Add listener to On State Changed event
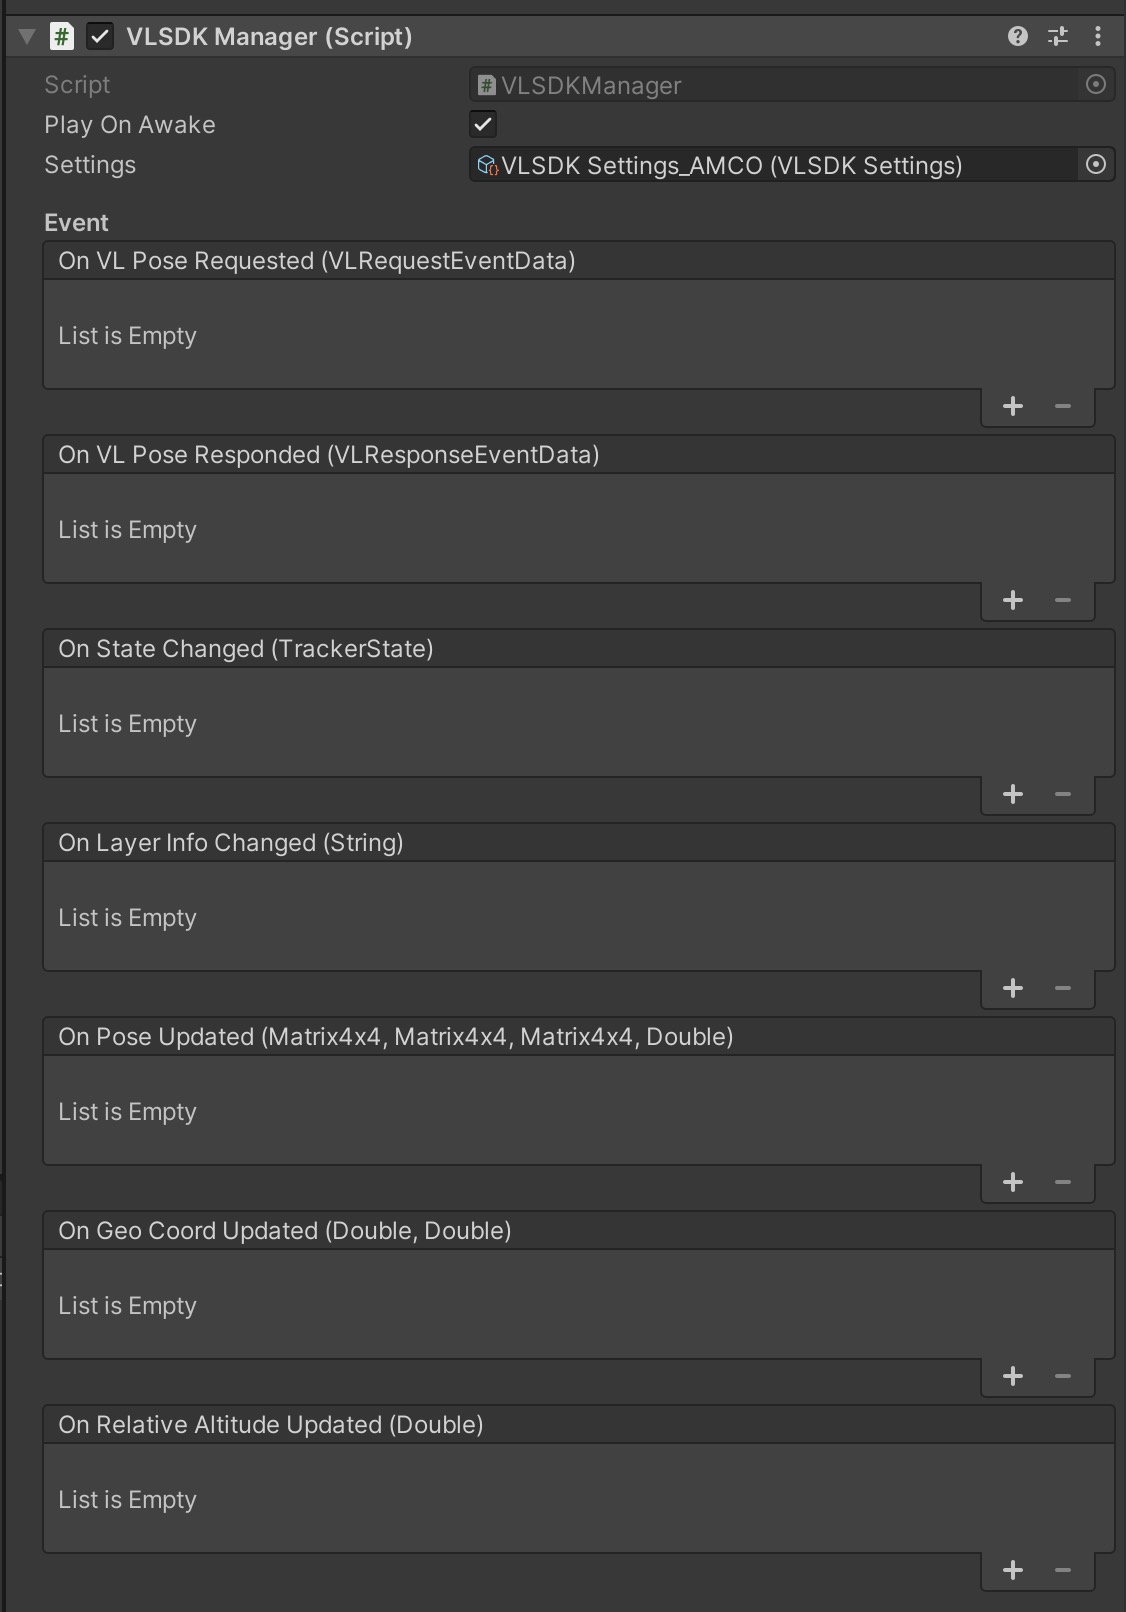1126x1612 pixels. (1013, 794)
